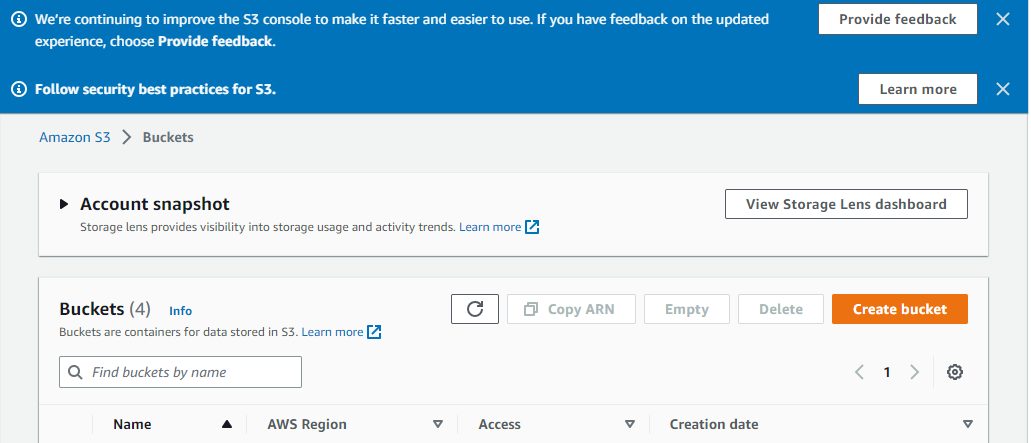This screenshot has height=443, width=1031.
Task: Expand the Account snapshot section
Action: 64,204
